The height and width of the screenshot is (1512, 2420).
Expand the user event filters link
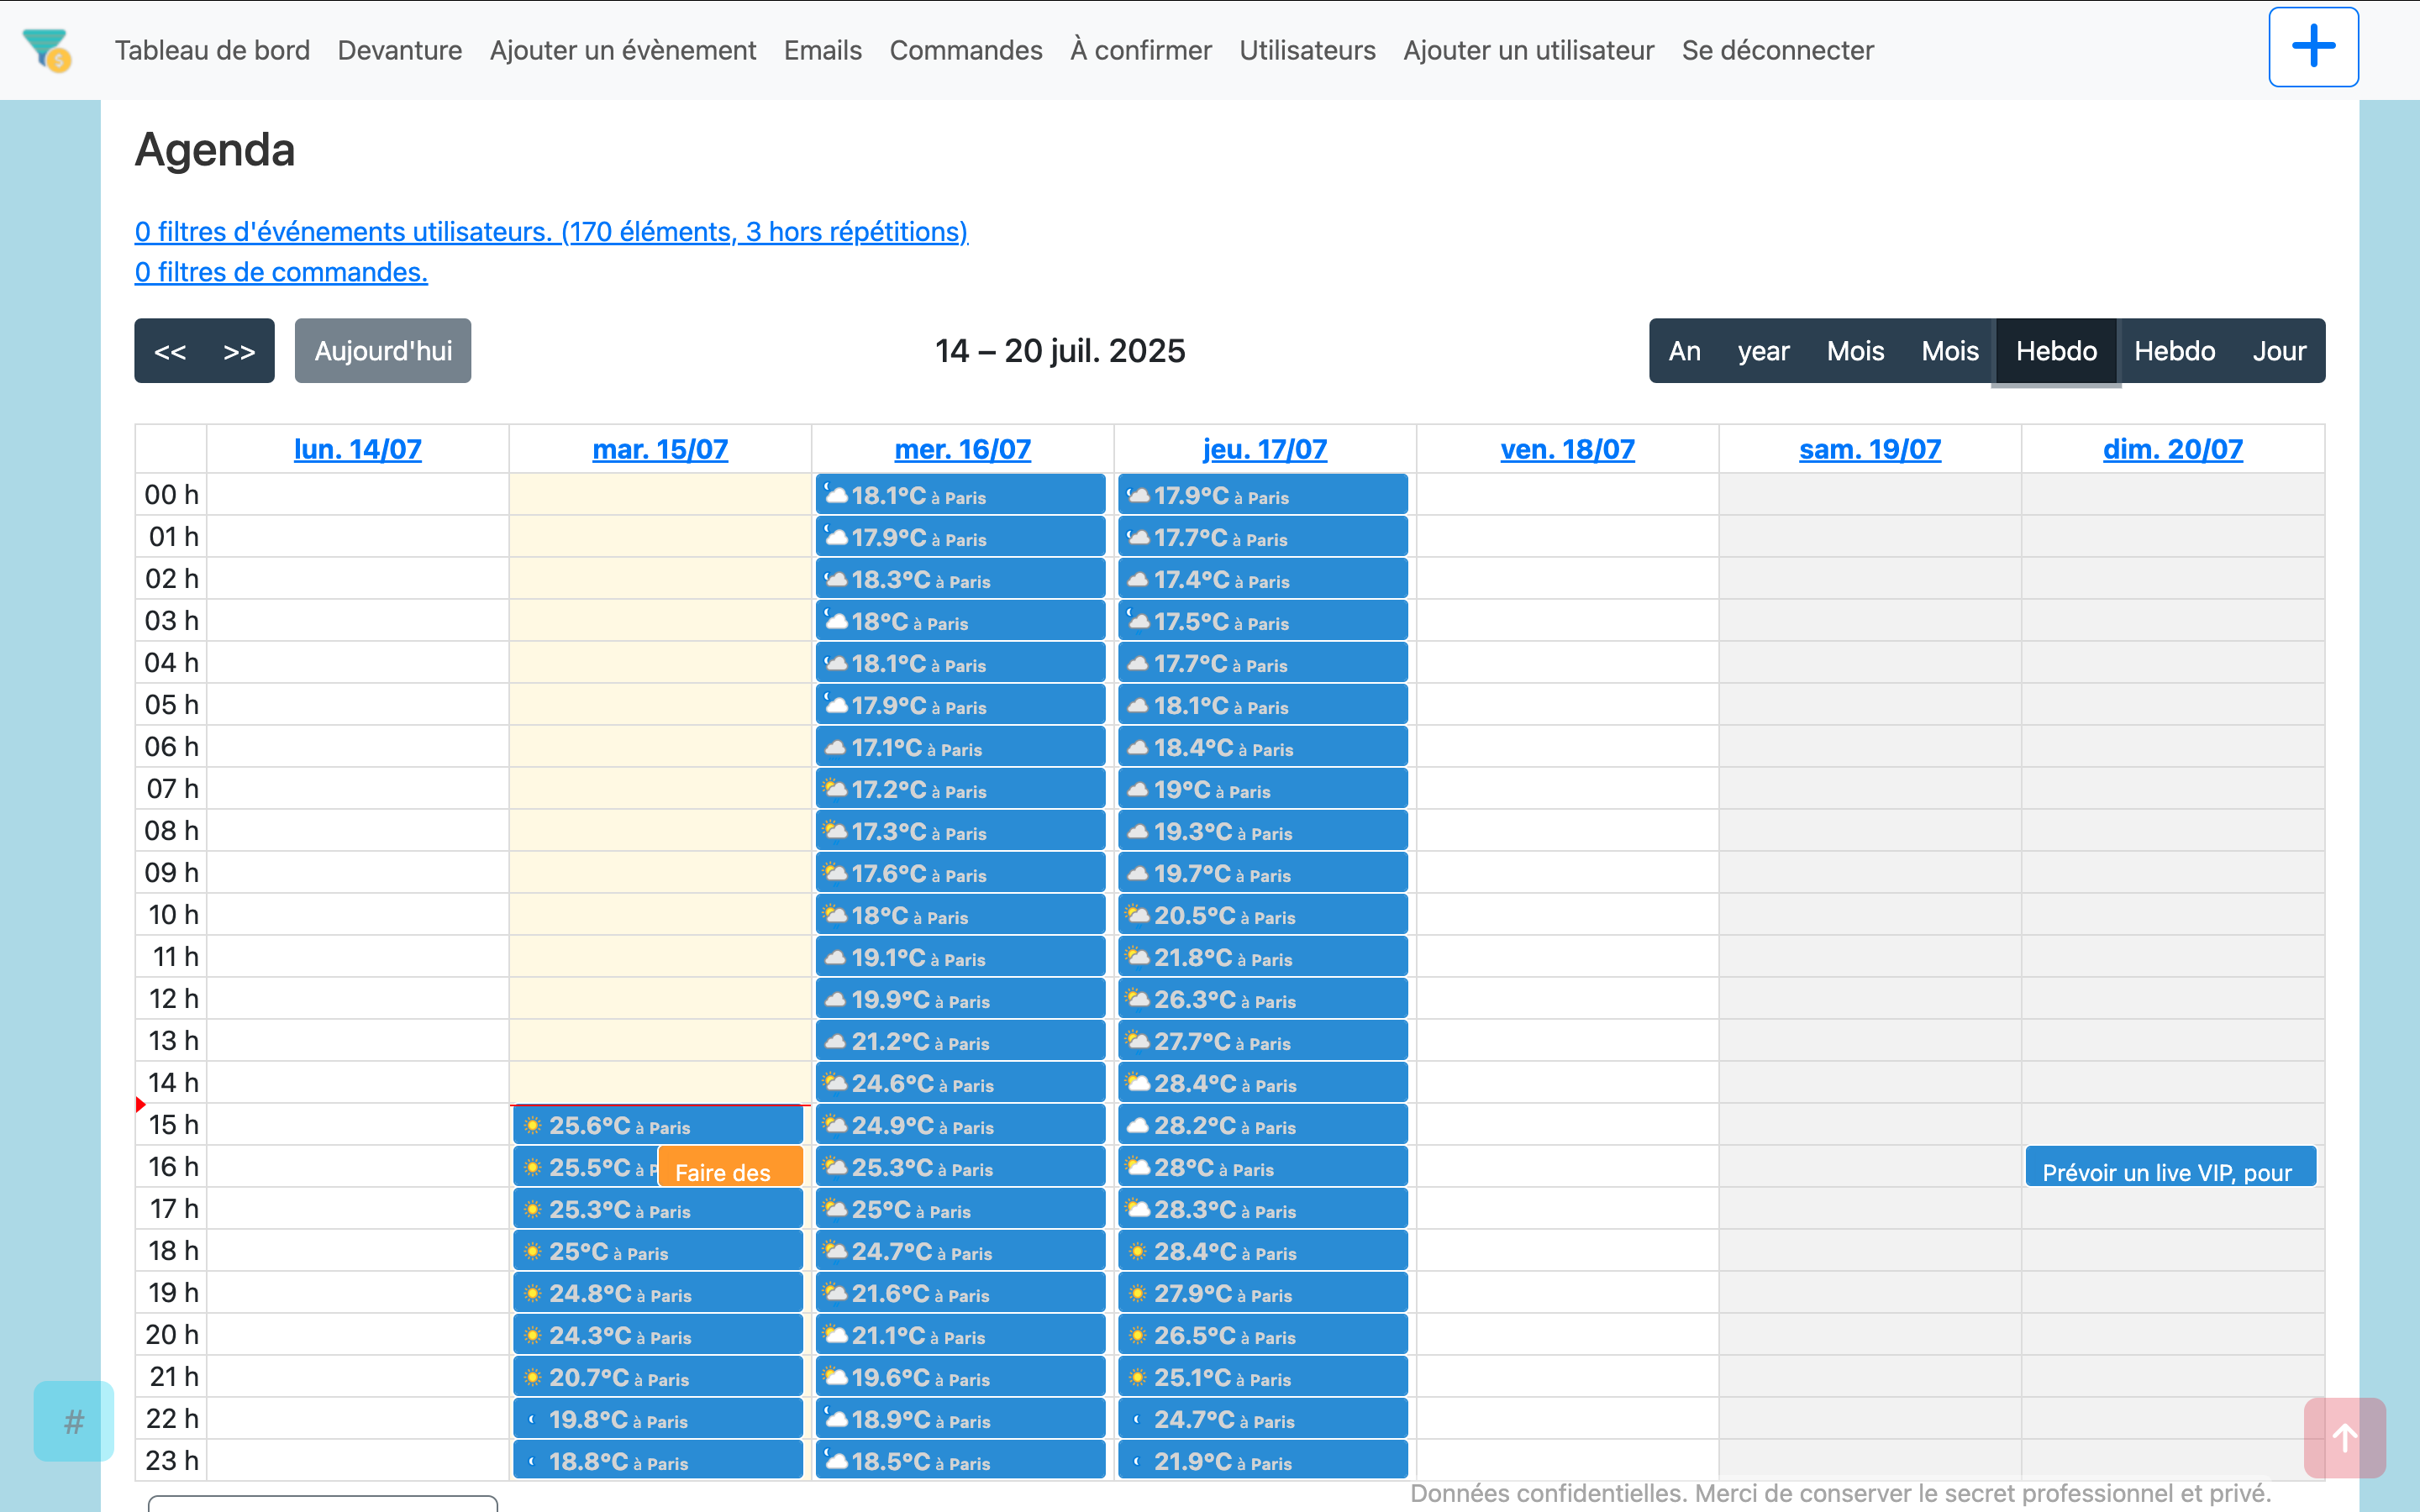[551, 232]
